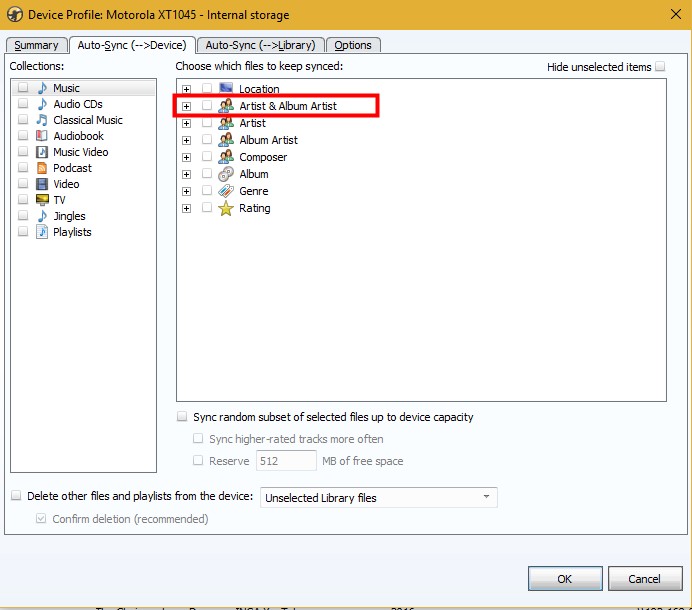The height and width of the screenshot is (610, 692).
Task: Enable Hide unselected items checkbox
Action: point(660,67)
